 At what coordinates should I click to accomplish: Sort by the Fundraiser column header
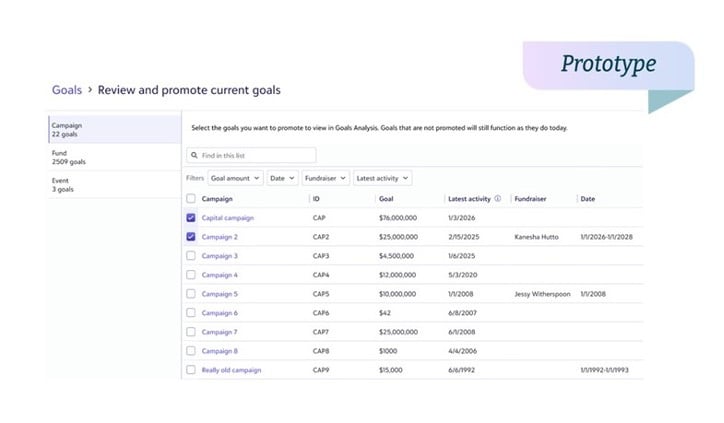pyautogui.click(x=530, y=199)
